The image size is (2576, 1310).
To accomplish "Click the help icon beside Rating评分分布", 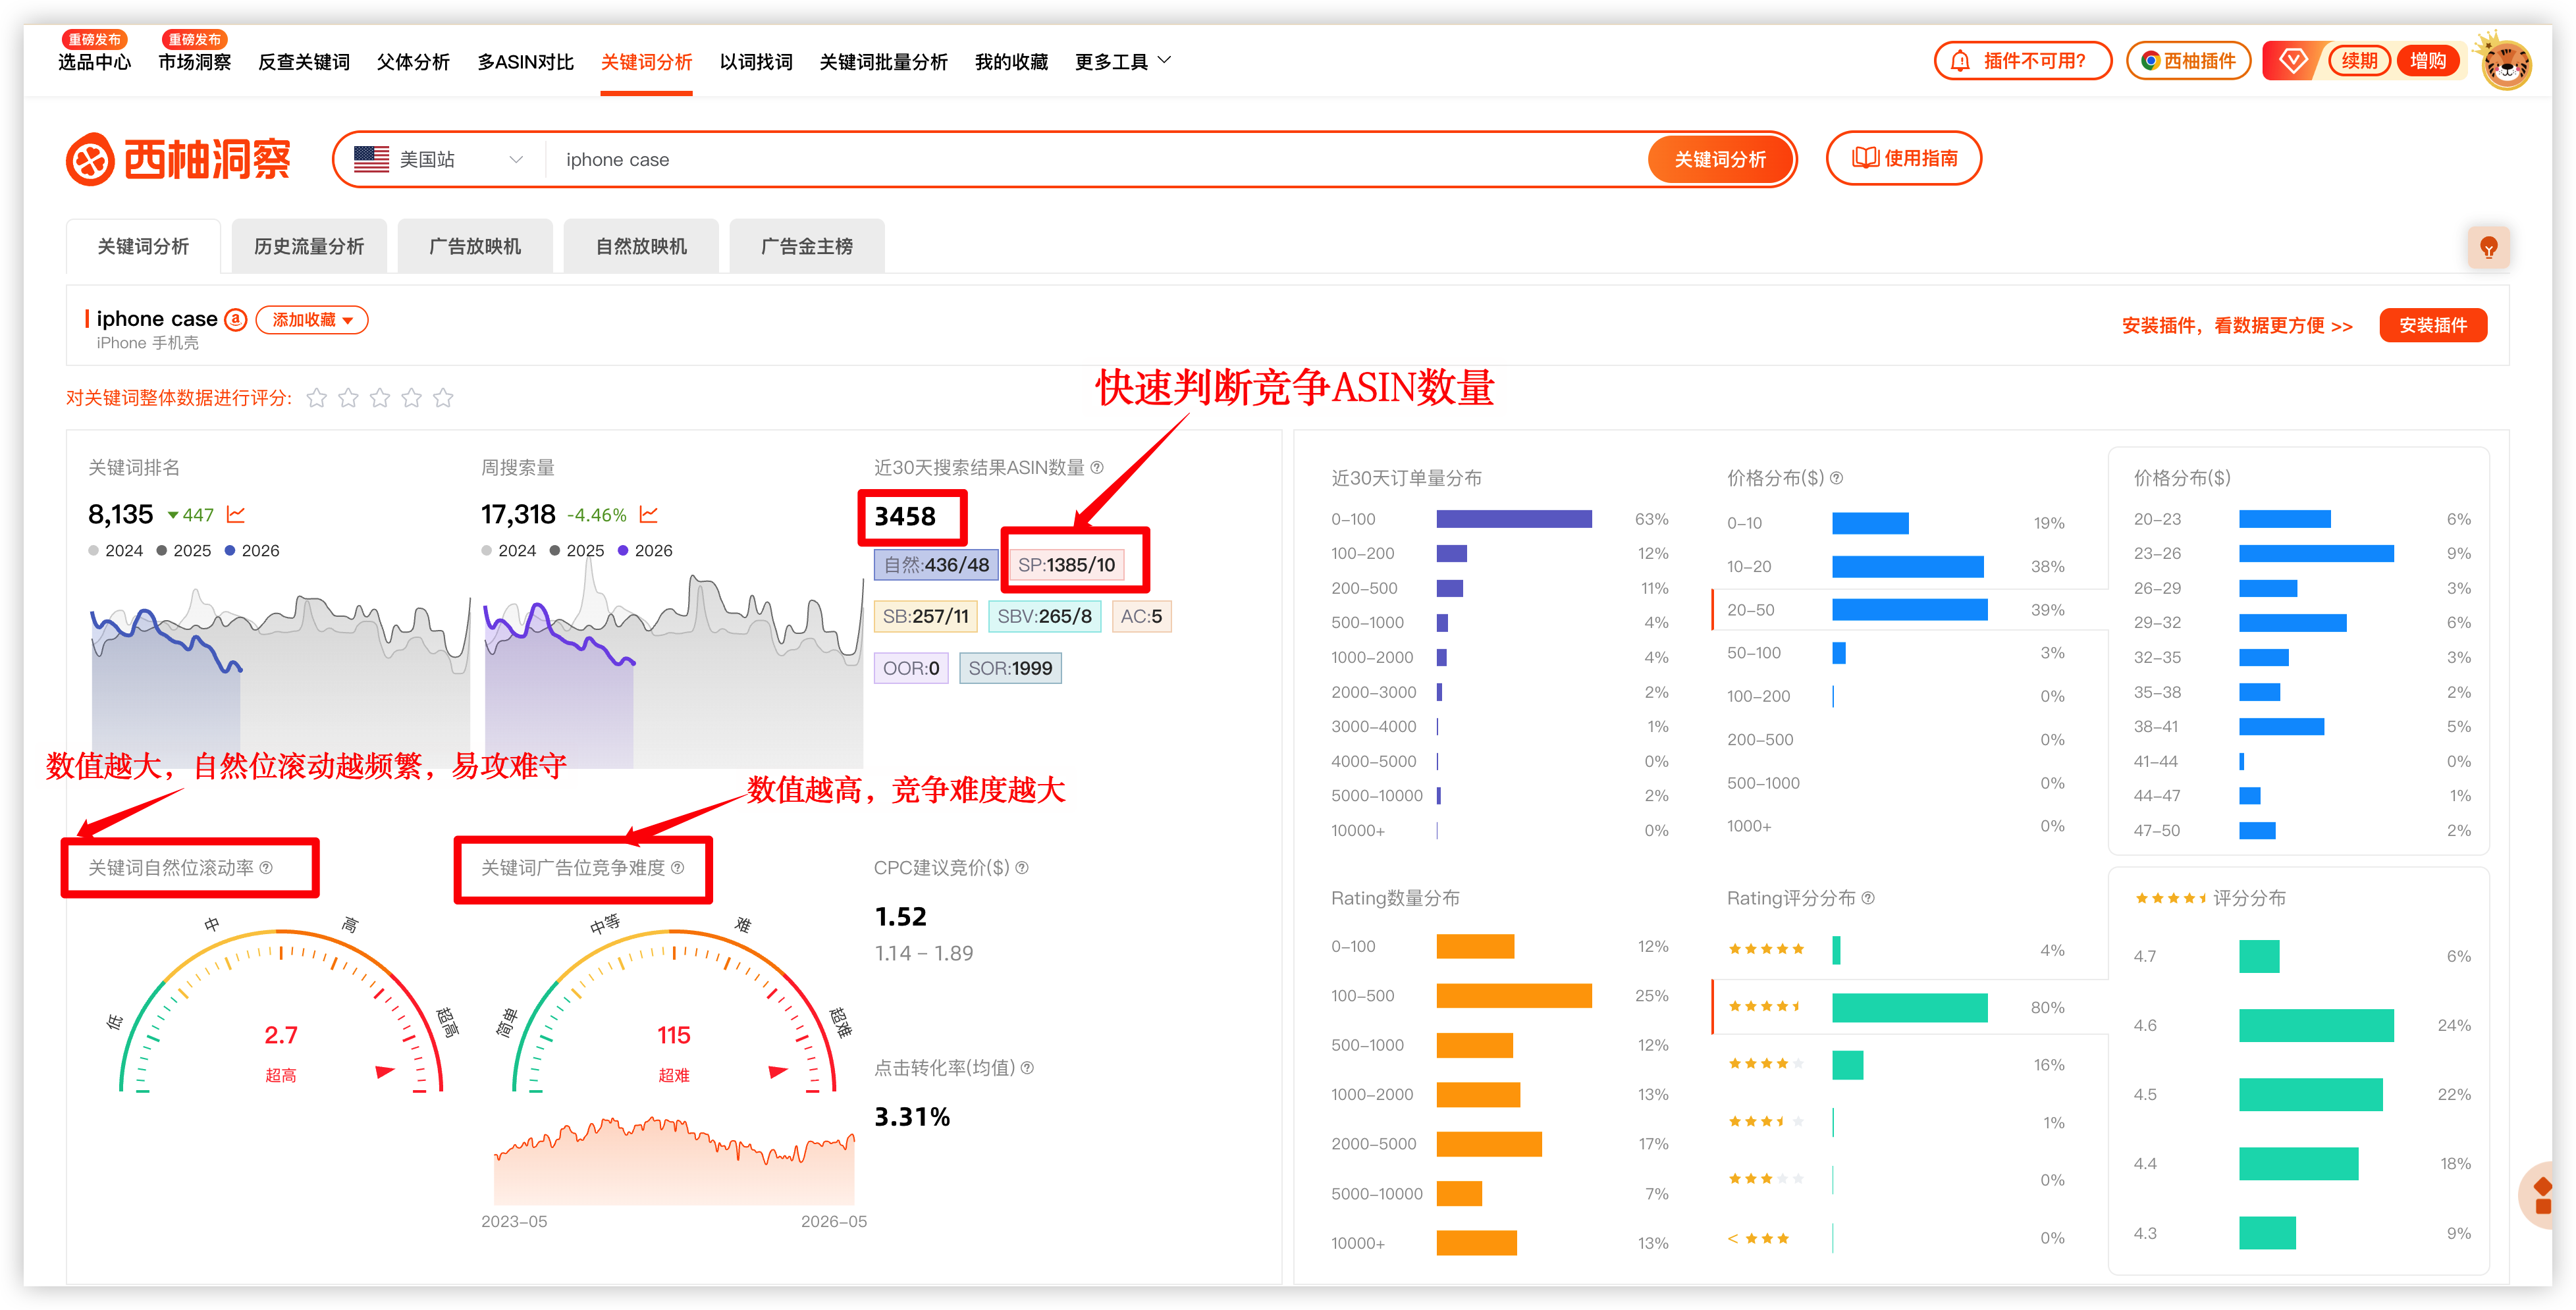I will click(x=1869, y=897).
